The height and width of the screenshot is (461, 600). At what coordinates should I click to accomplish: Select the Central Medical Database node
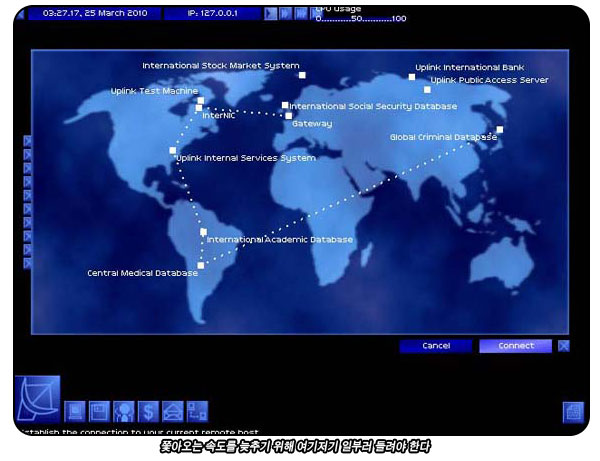pyautogui.click(x=201, y=265)
